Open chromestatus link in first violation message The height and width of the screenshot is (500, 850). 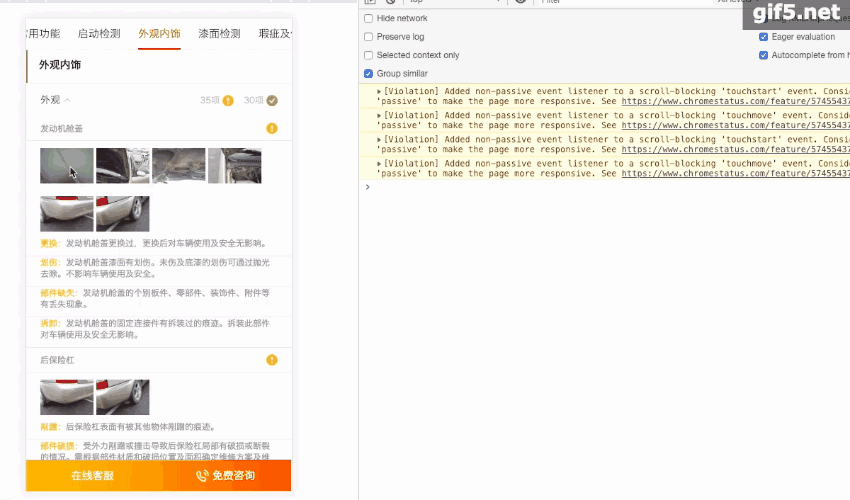pyautogui.click(x=735, y=101)
